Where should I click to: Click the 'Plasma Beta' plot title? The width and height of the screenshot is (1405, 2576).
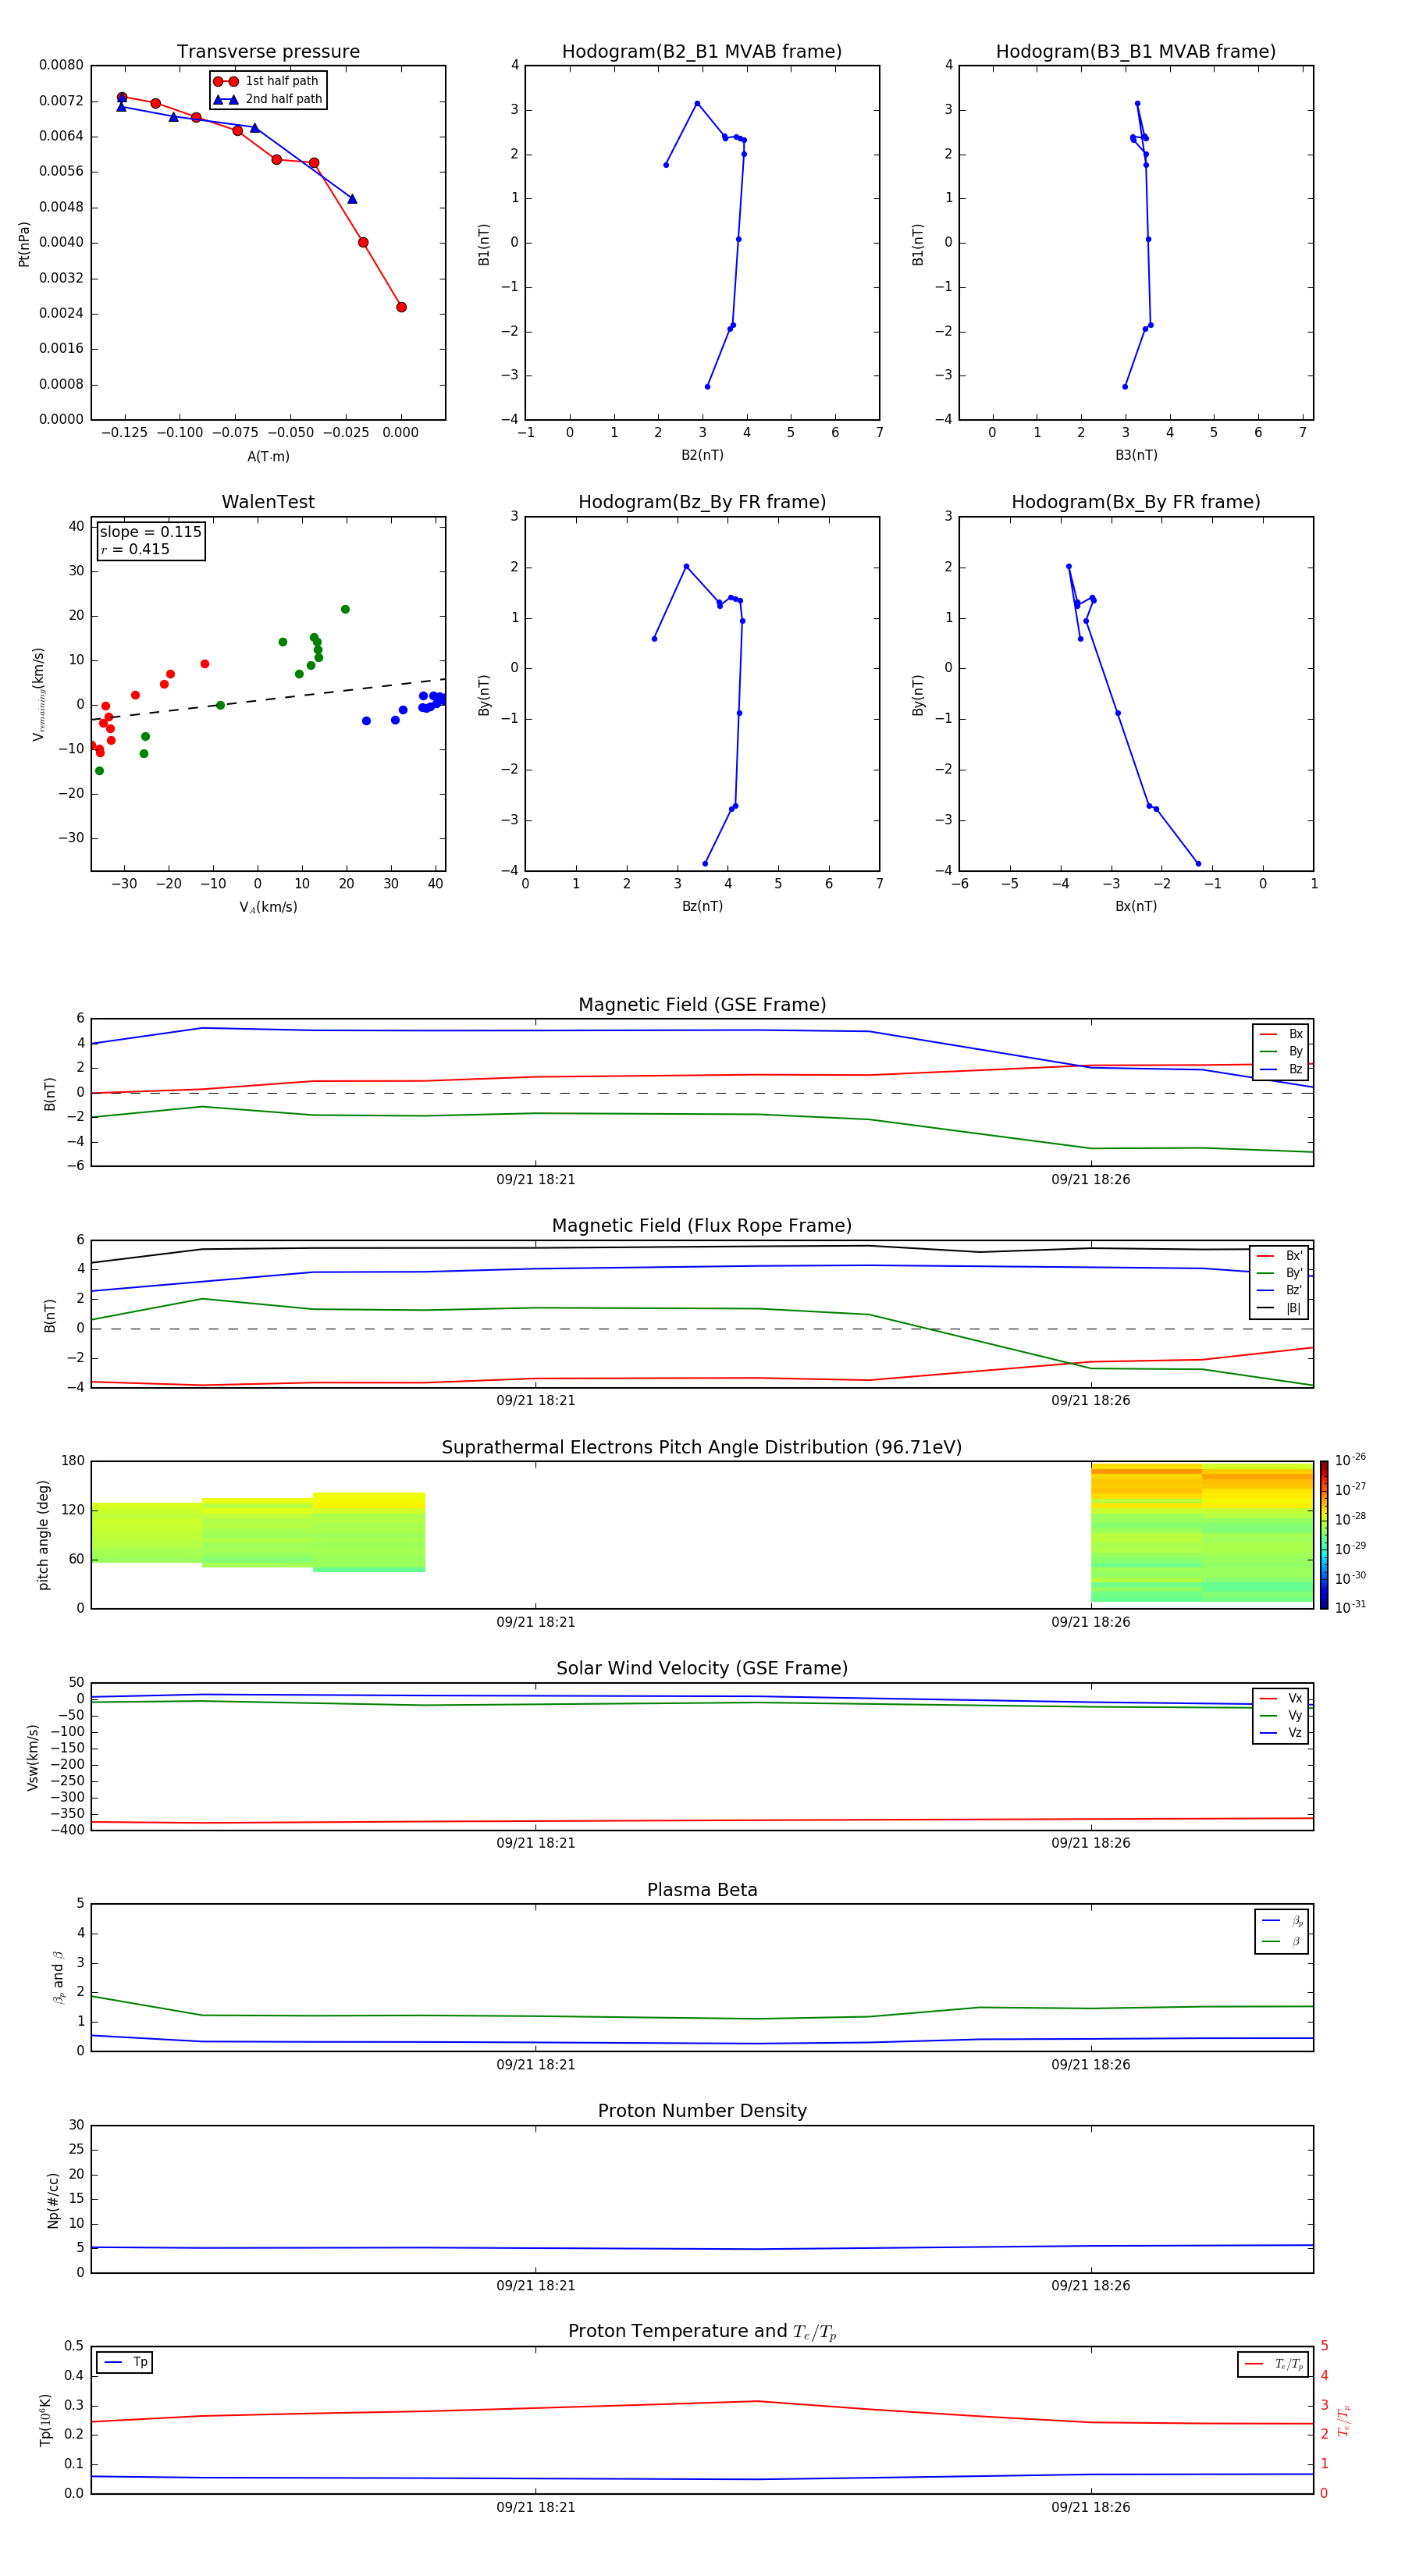click(x=702, y=1890)
